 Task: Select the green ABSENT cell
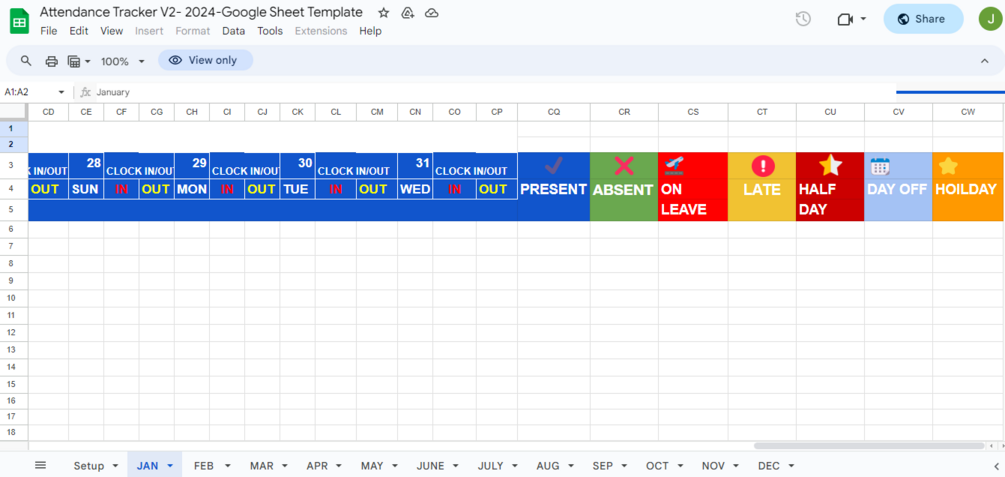tap(624, 187)
